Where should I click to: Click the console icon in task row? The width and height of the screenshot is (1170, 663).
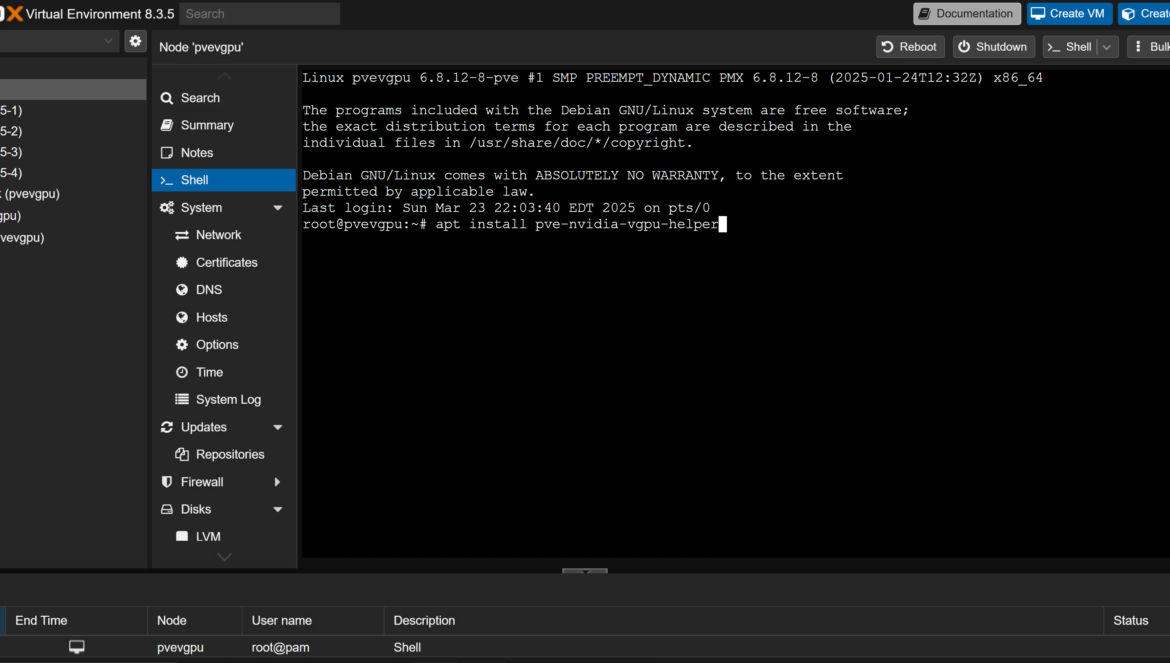pos(77,647)
